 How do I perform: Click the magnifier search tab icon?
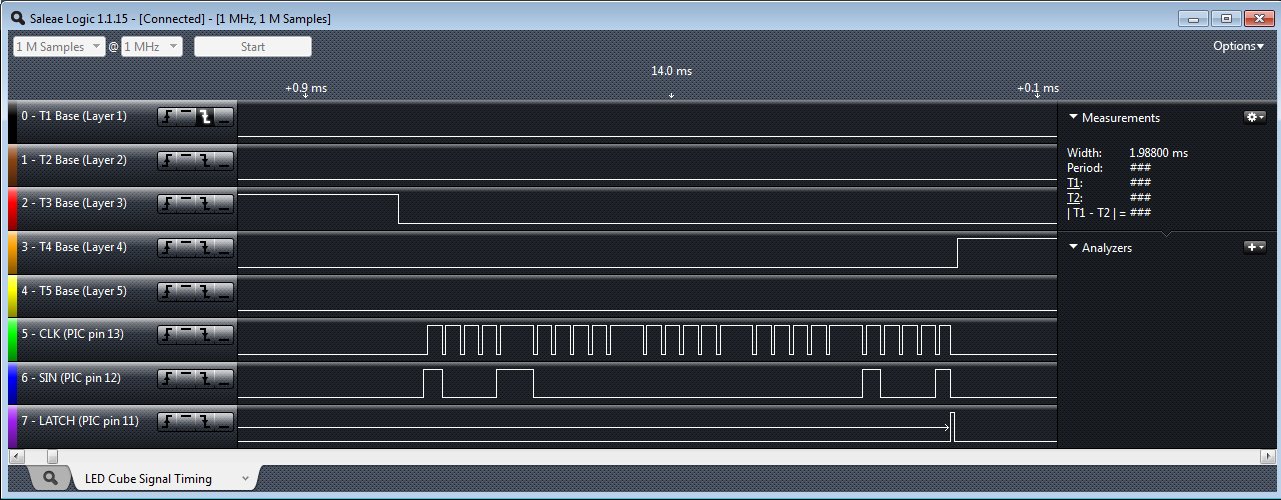click(50, 479)
